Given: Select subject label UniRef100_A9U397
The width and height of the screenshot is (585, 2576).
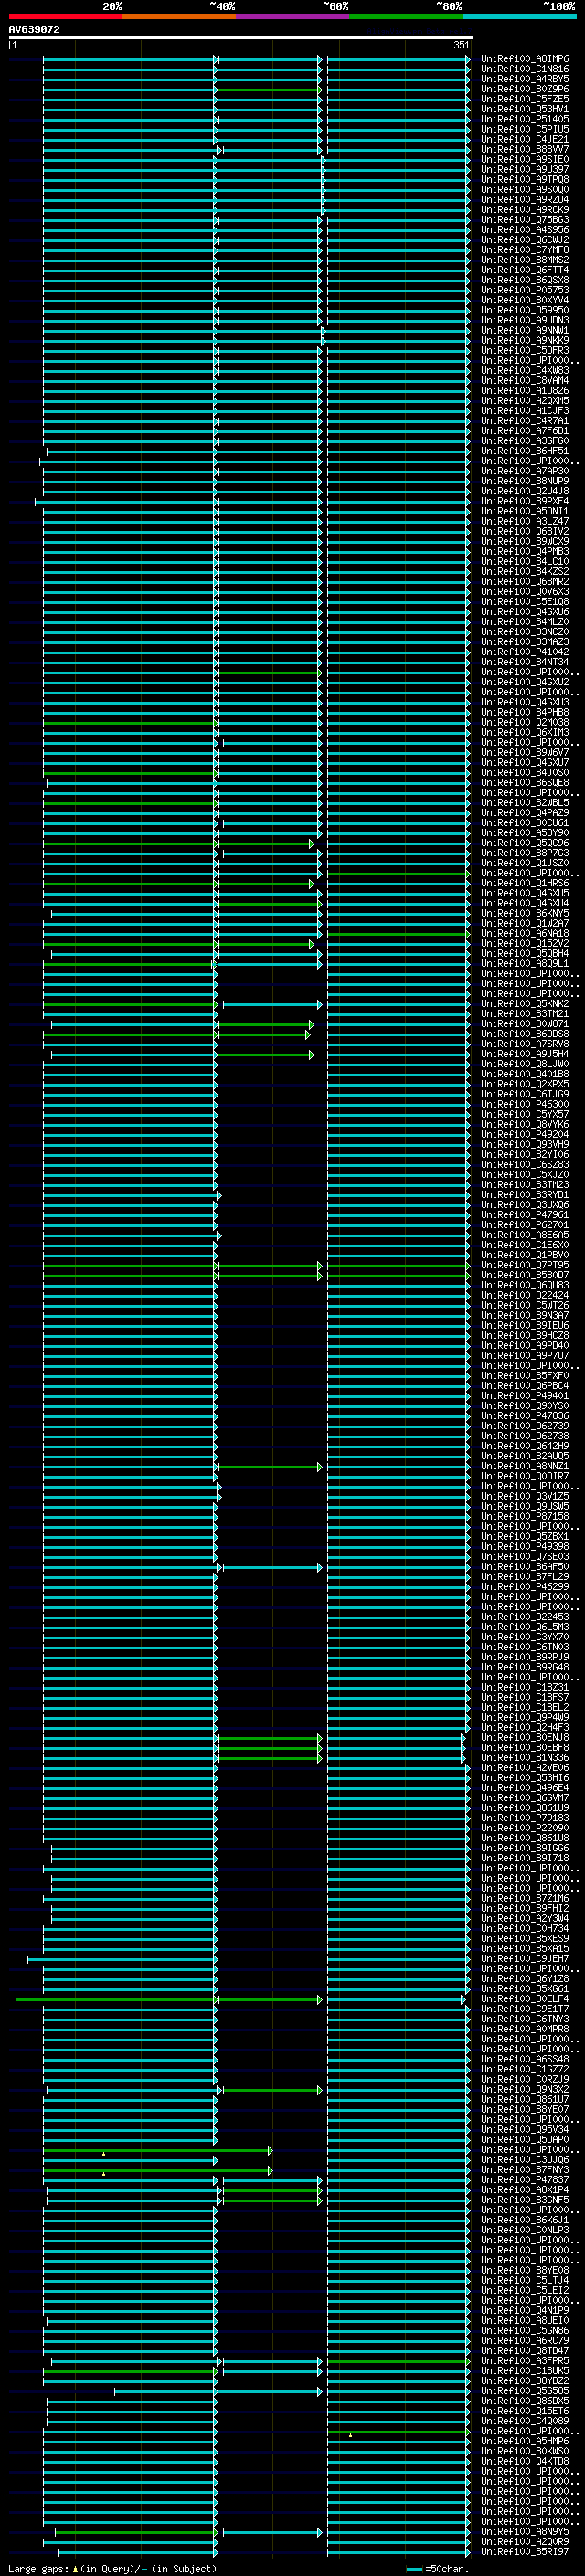Looking at the screenshot, I should tap(525, 169).
